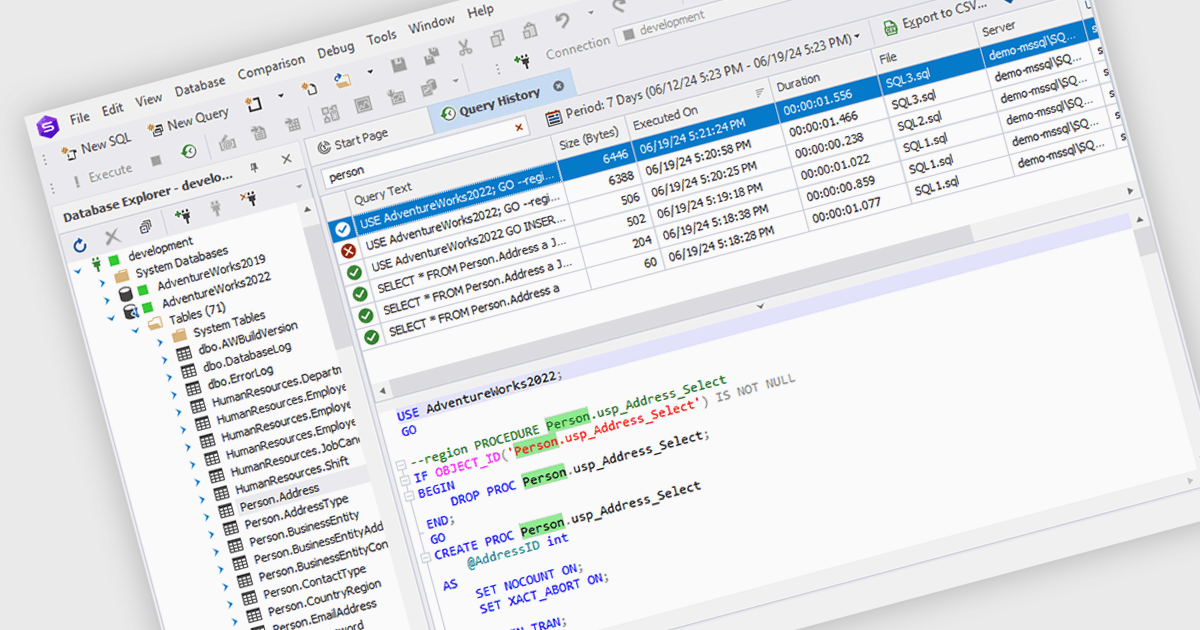Image resolution: width=1200 pixels, height=630 pixels.
Task: Open the dropdown arrow beside the Open File icon
Action: pos(370,72)
